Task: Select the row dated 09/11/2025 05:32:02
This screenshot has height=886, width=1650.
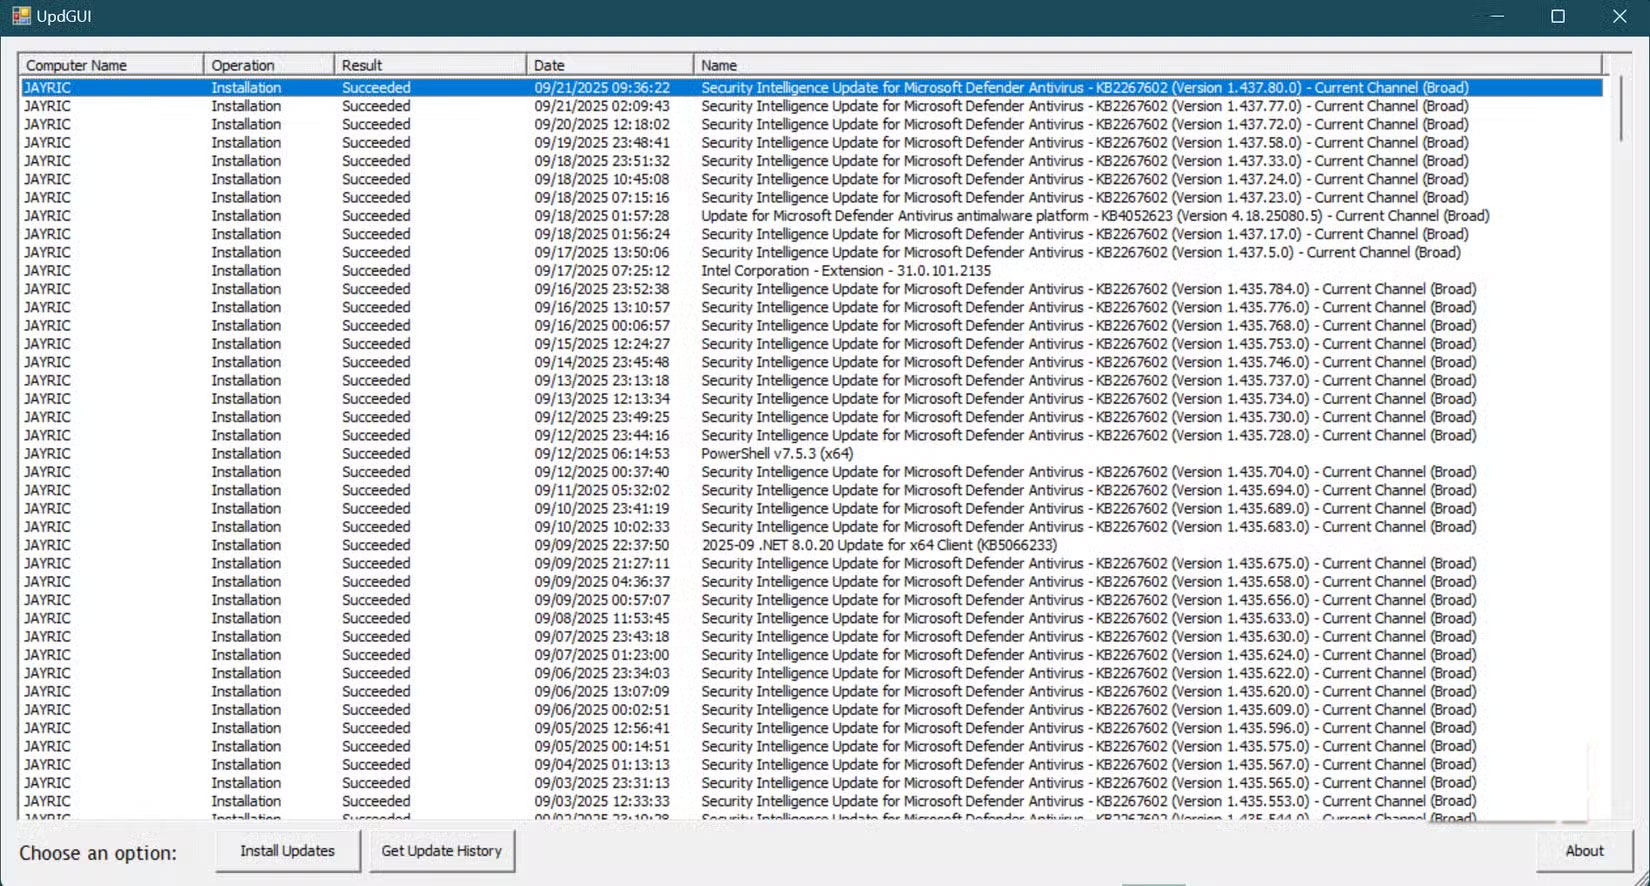Action: point(811,490)
